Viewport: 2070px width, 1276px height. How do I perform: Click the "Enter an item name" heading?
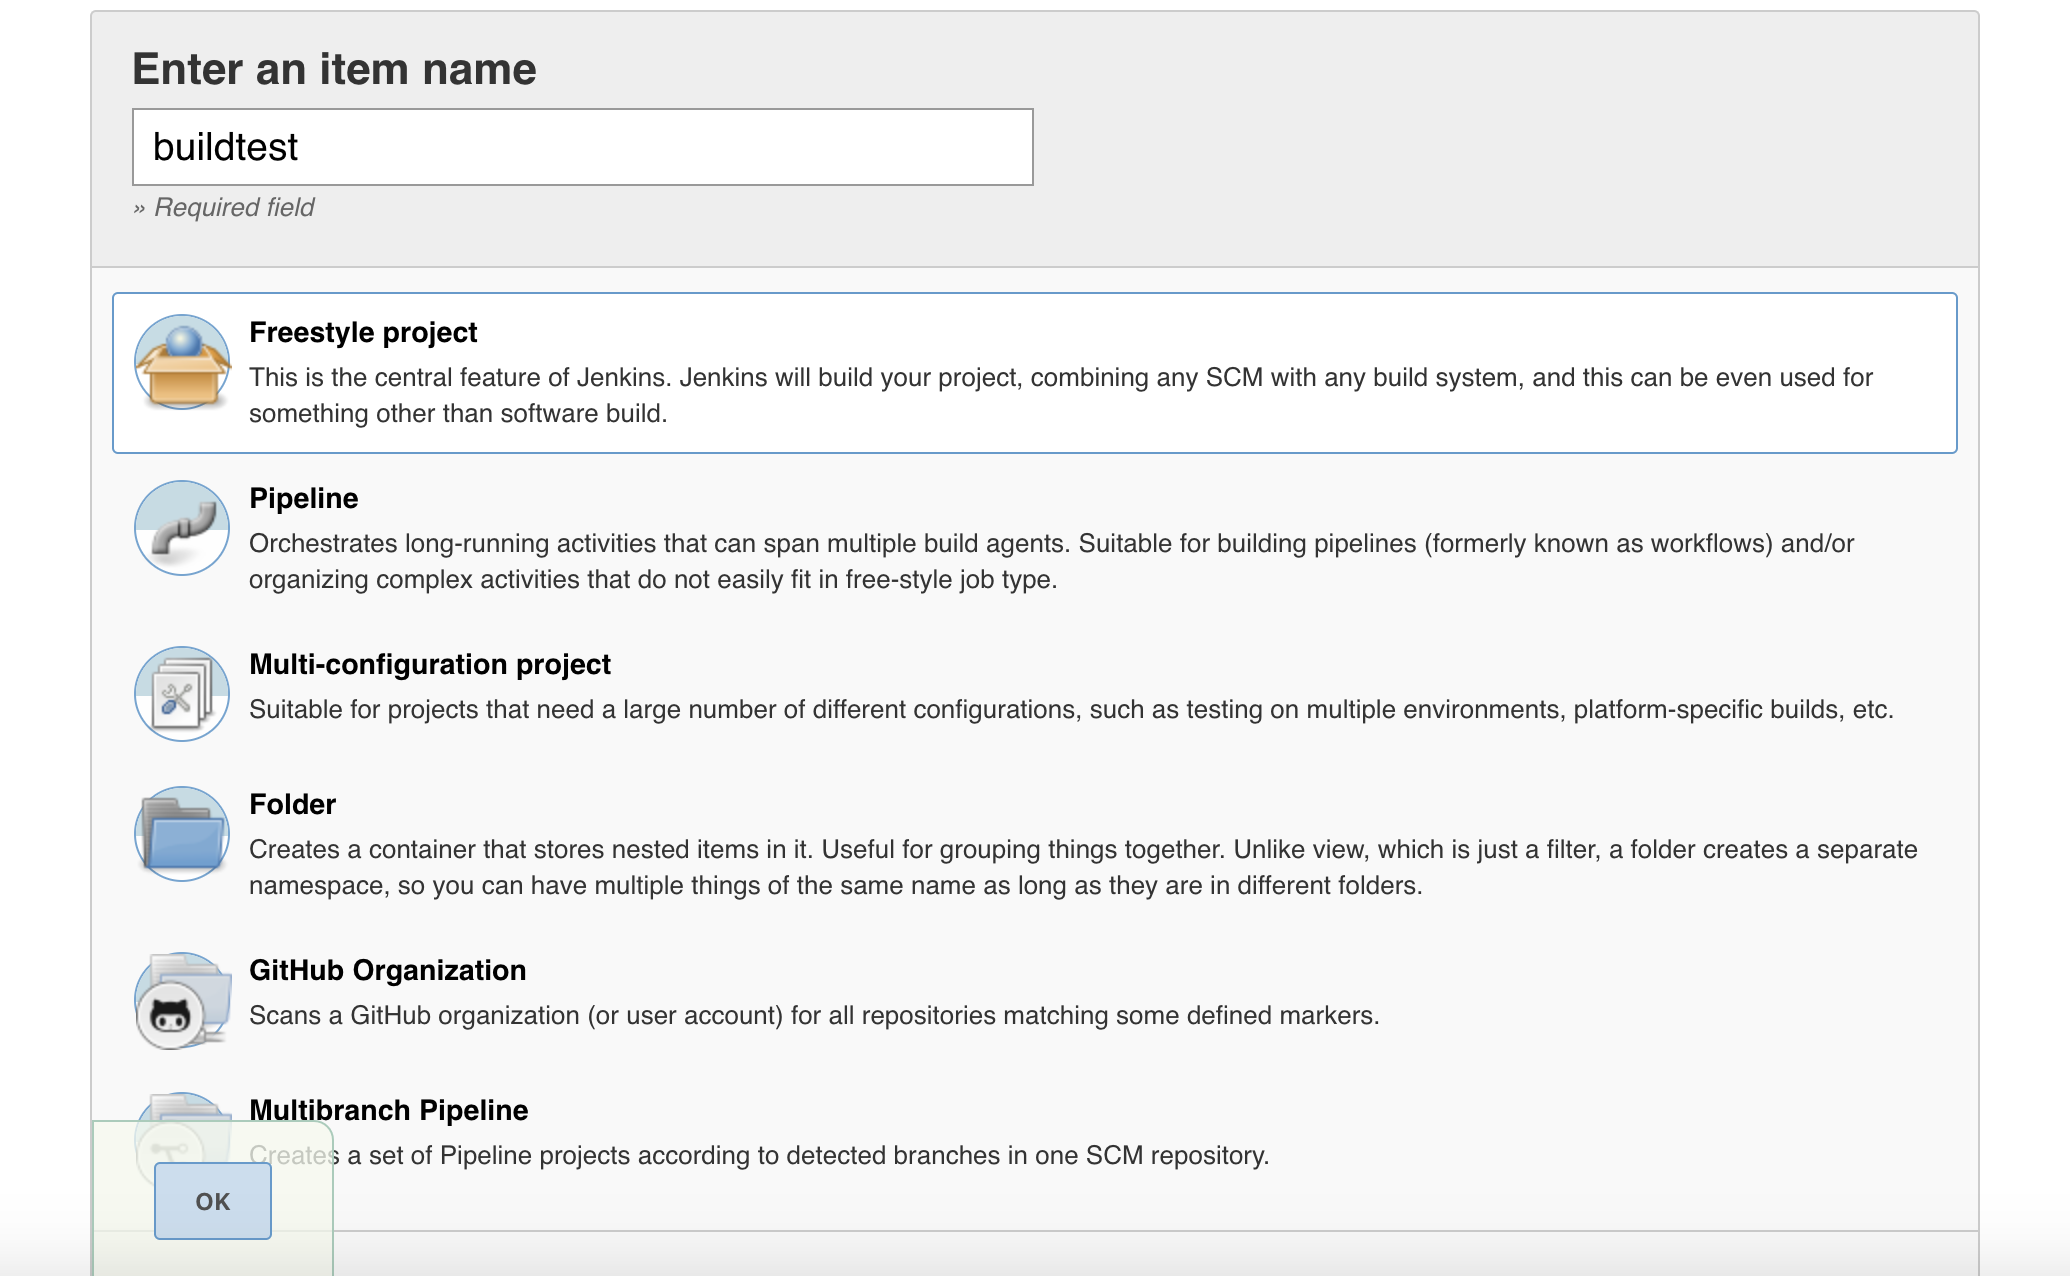pos(334,69)
